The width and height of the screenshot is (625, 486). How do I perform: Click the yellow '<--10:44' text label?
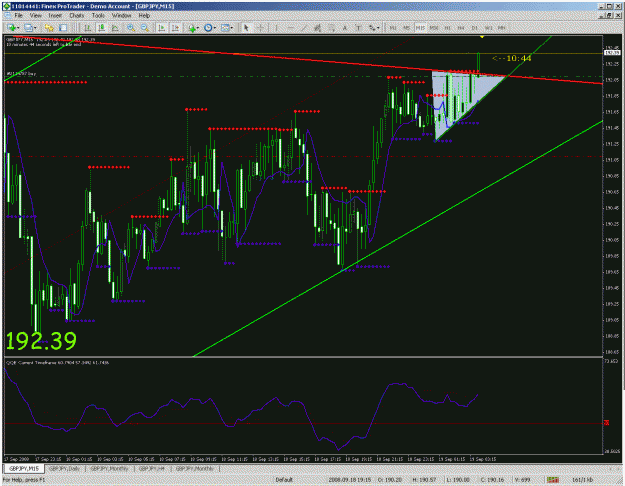click(x=512, y=59)
